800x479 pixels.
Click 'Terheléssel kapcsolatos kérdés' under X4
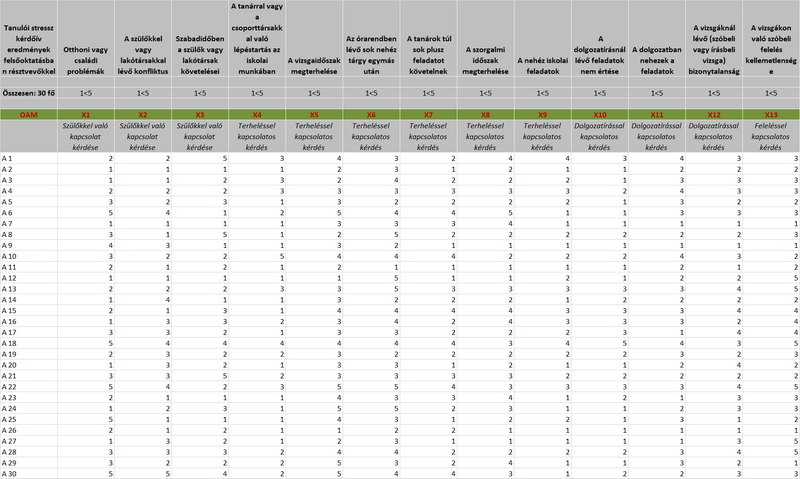pos(257,136)
